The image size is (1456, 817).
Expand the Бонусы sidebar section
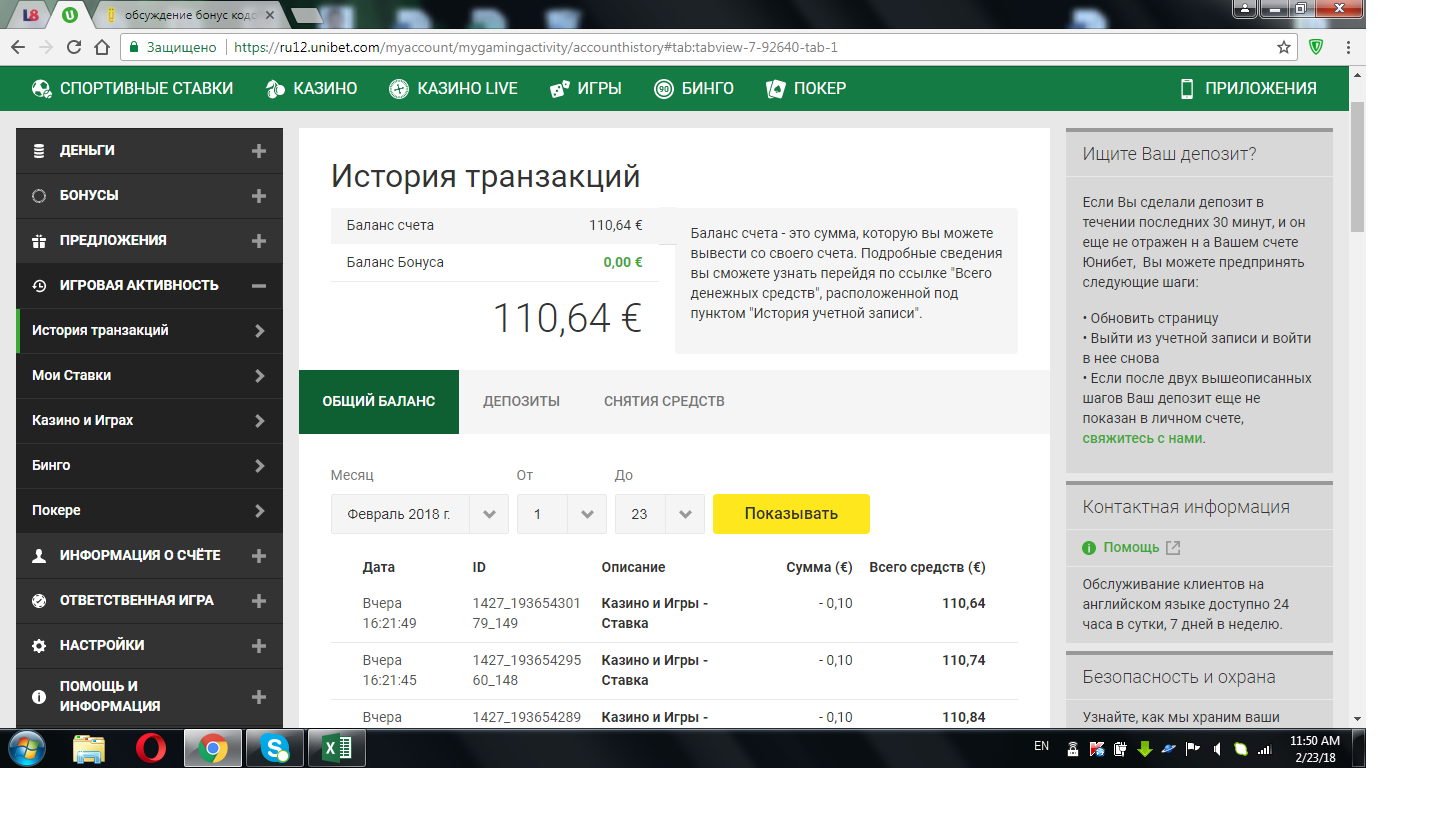(259, 196)
